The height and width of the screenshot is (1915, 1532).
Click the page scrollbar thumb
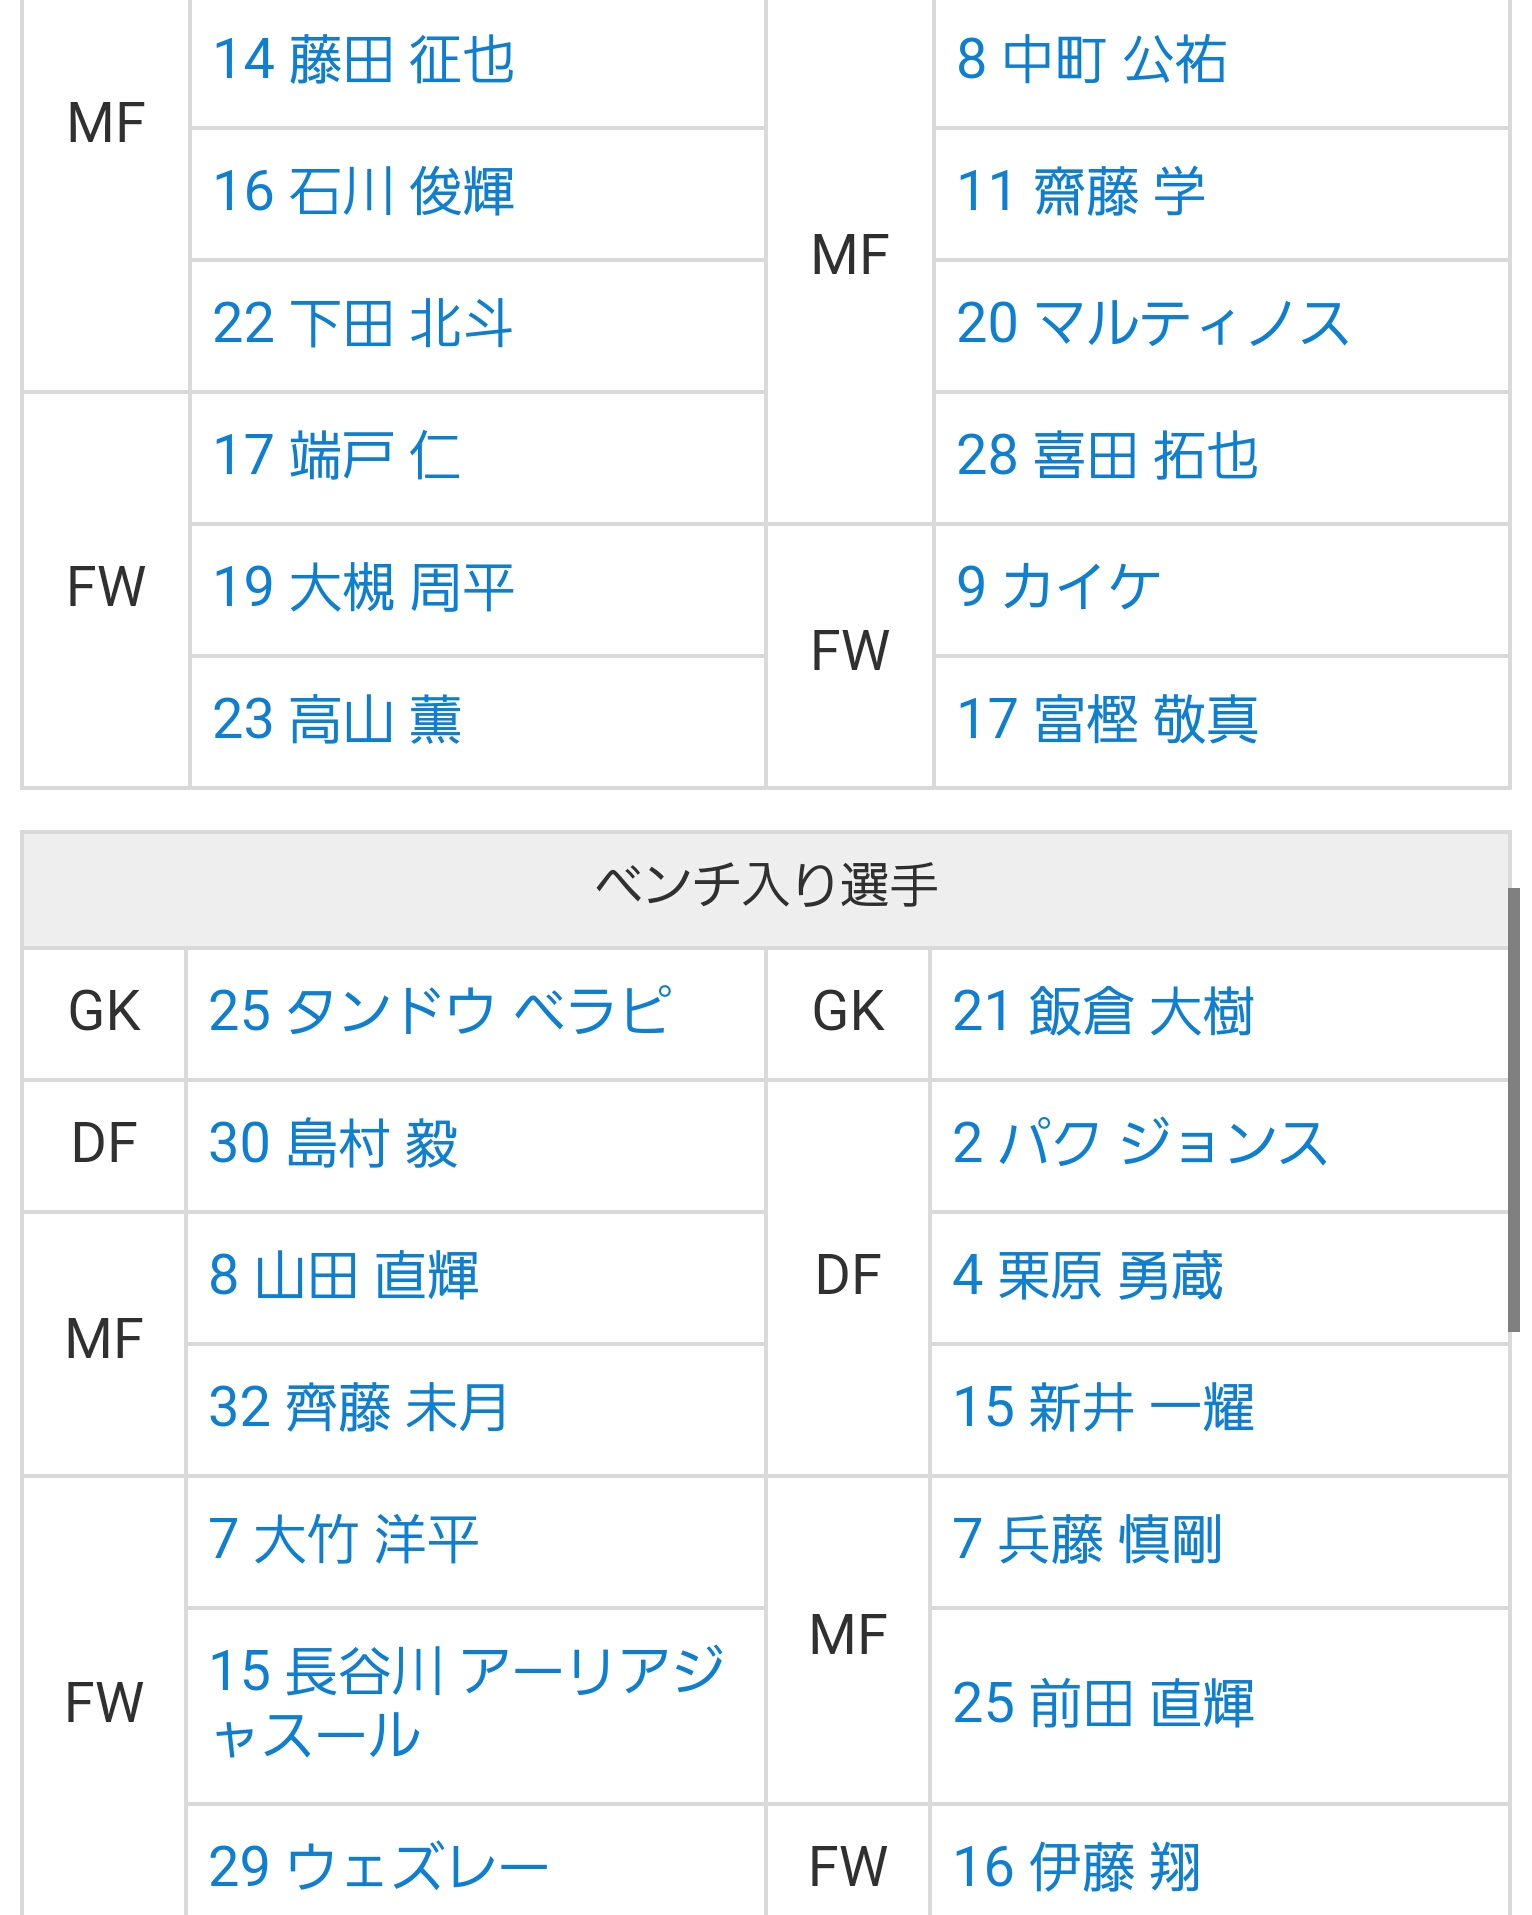[x=1514, y=1108]
